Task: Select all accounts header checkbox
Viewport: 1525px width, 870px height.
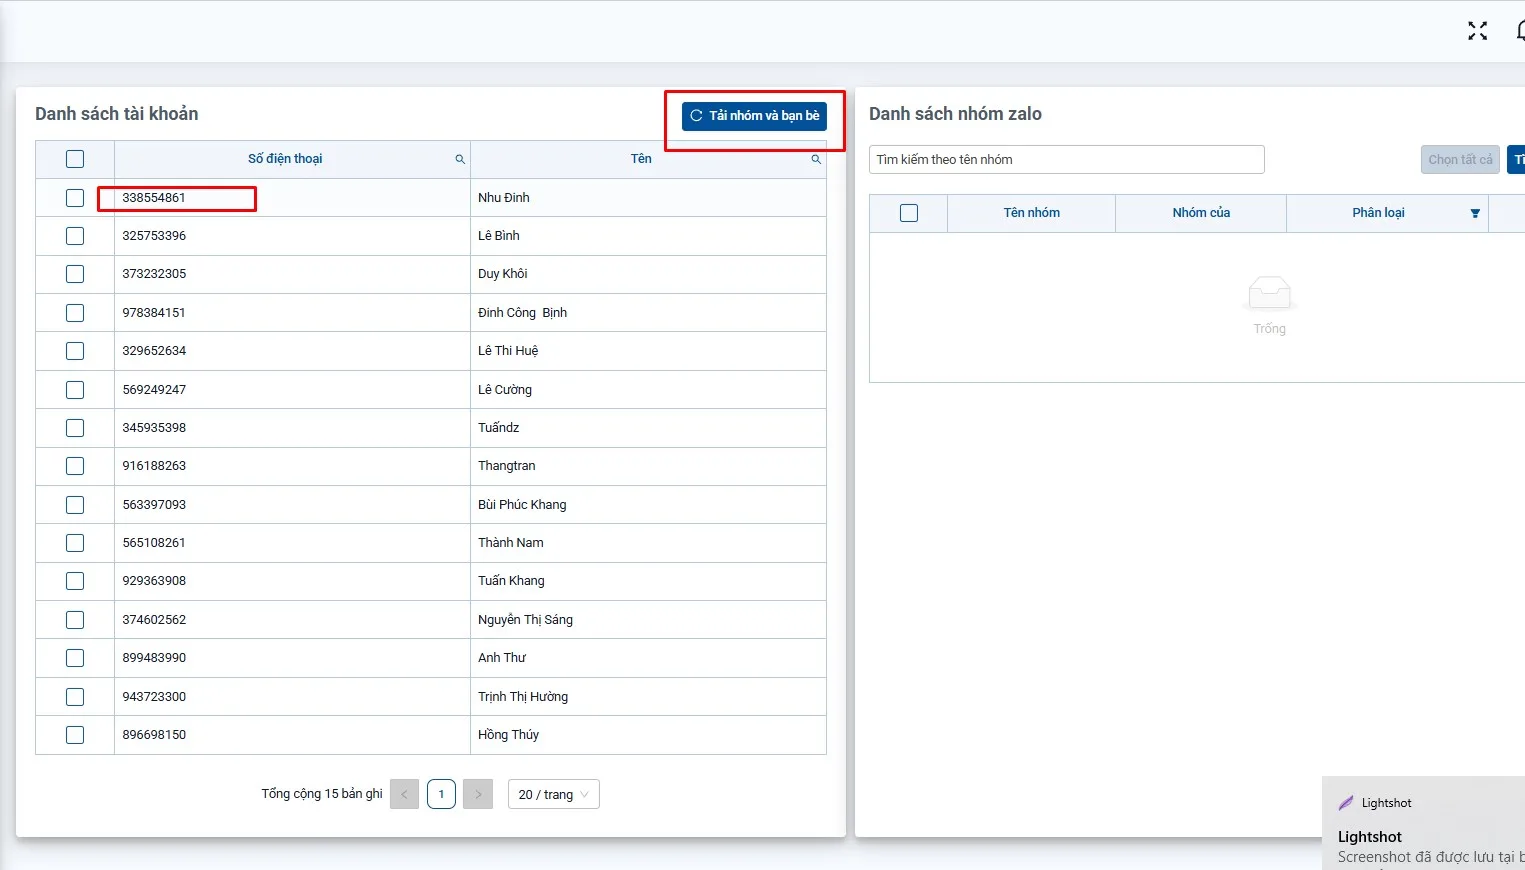Action: pyautogui.click(x=75, y=159)
